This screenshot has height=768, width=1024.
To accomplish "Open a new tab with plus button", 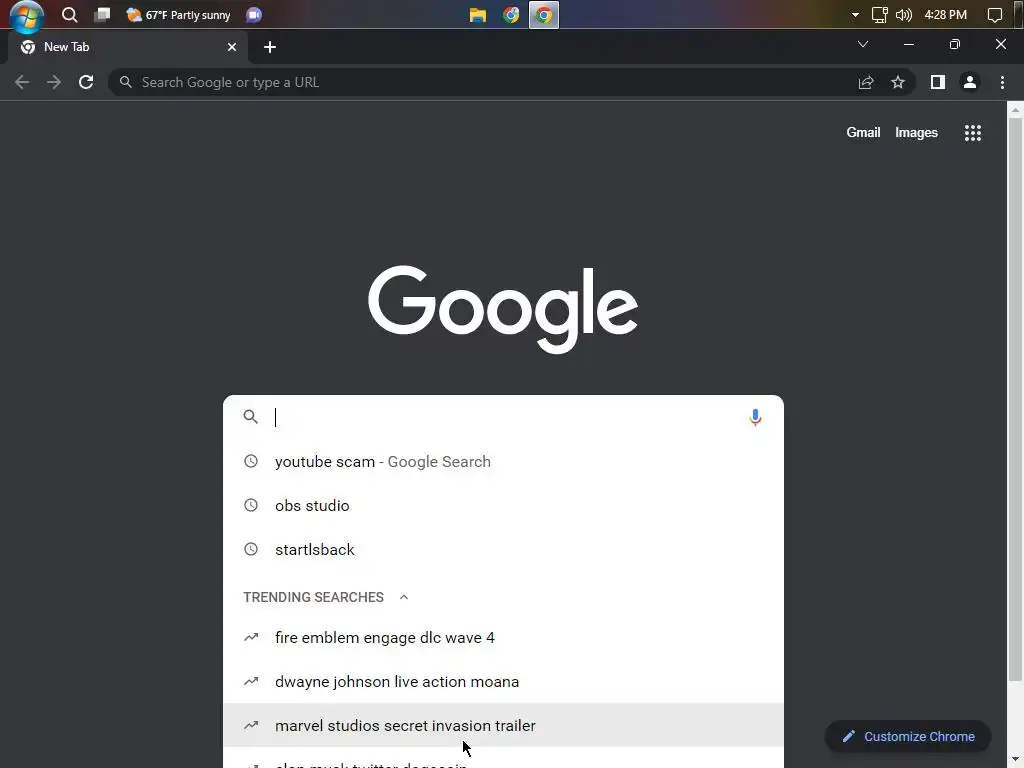I will coord(270,47).
